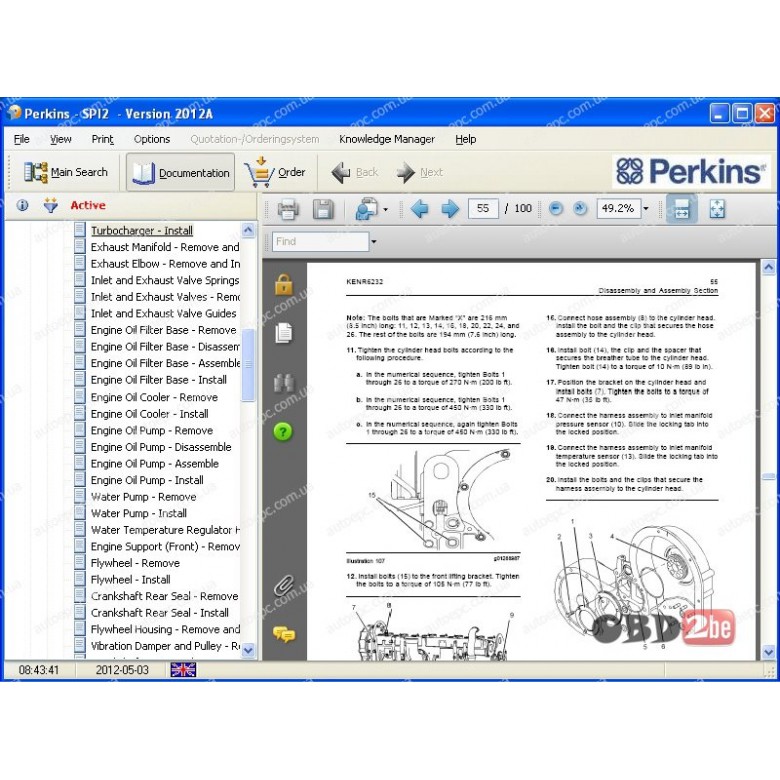Click document icon beside Engine Oil Pump - Remove

coord(80,429)
